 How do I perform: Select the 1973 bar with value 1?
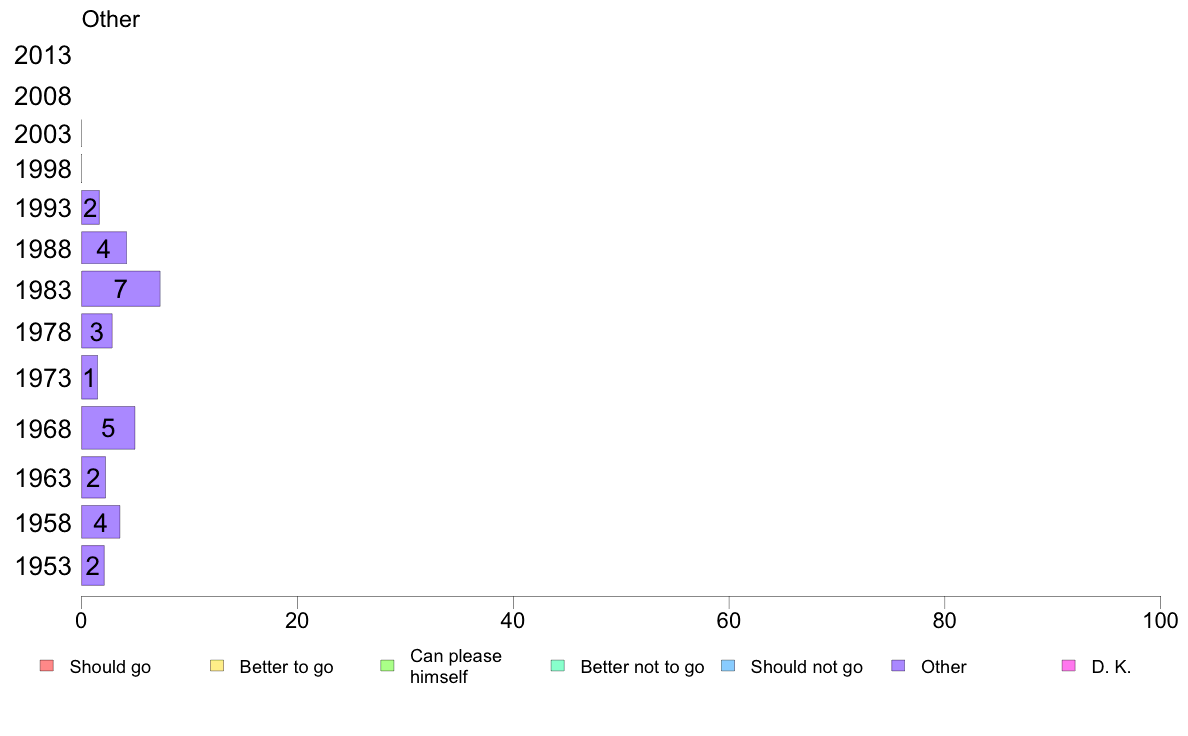coord(89,377)
